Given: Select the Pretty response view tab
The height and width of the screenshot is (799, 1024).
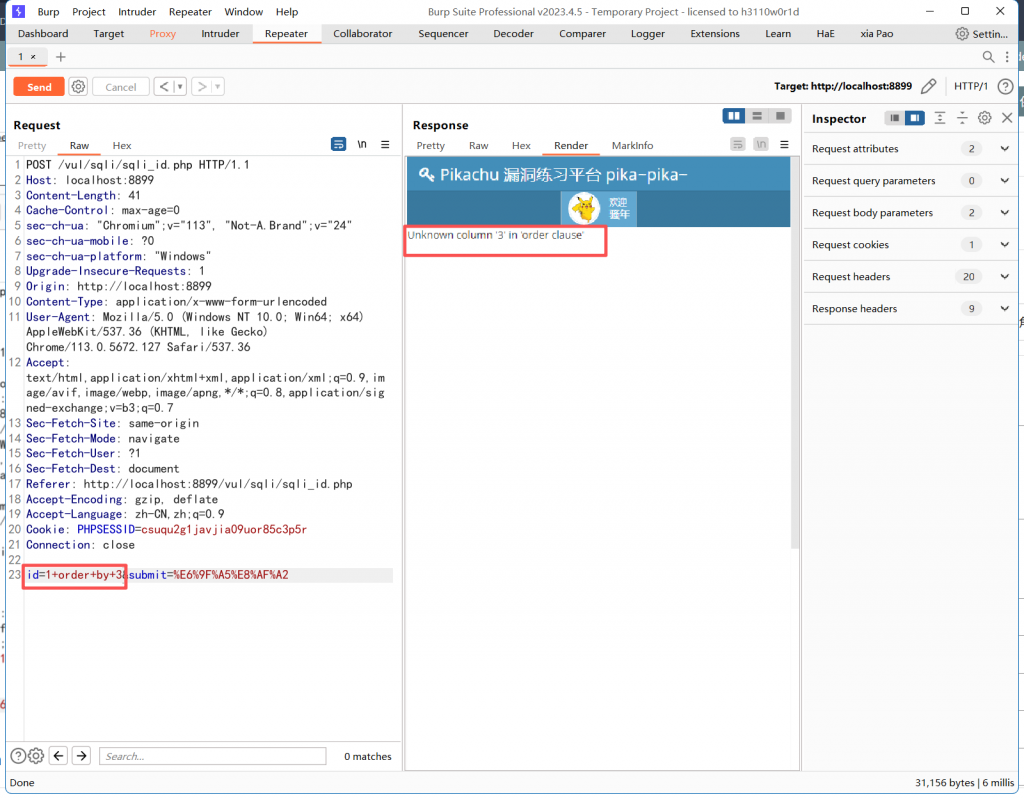Looking at the screenshot, I should tap(430, 146).
